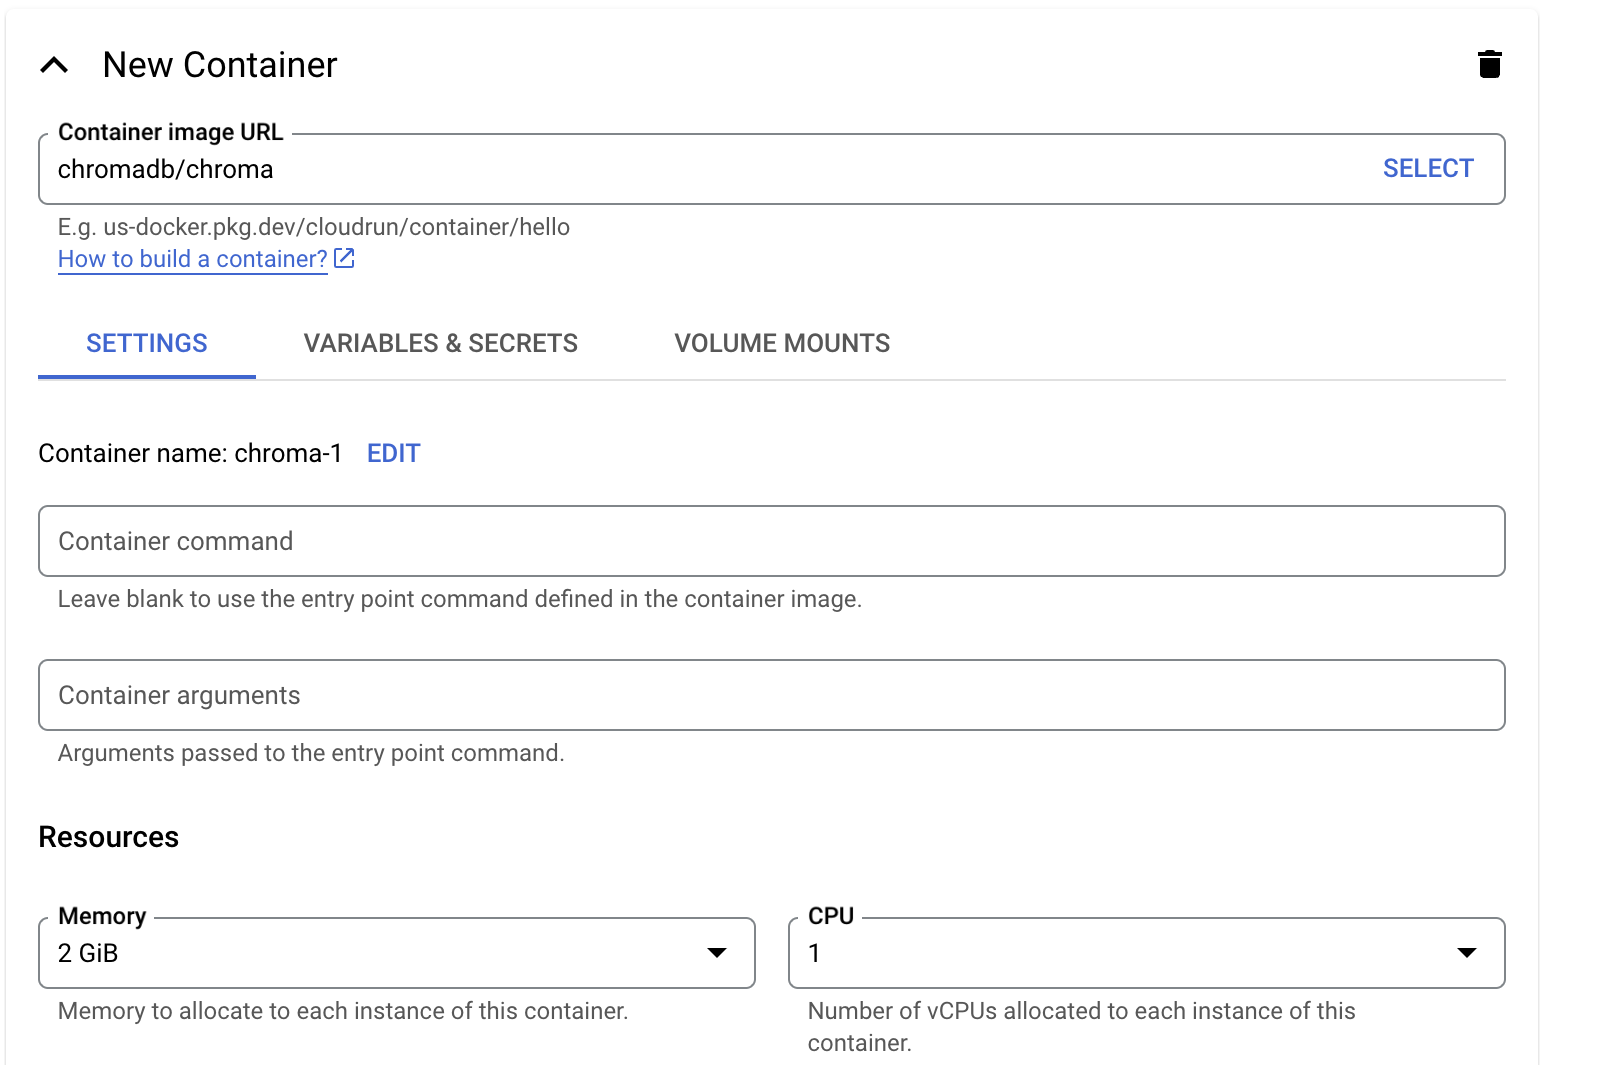Click the CPU dropdown arrow

(1466, 953)
